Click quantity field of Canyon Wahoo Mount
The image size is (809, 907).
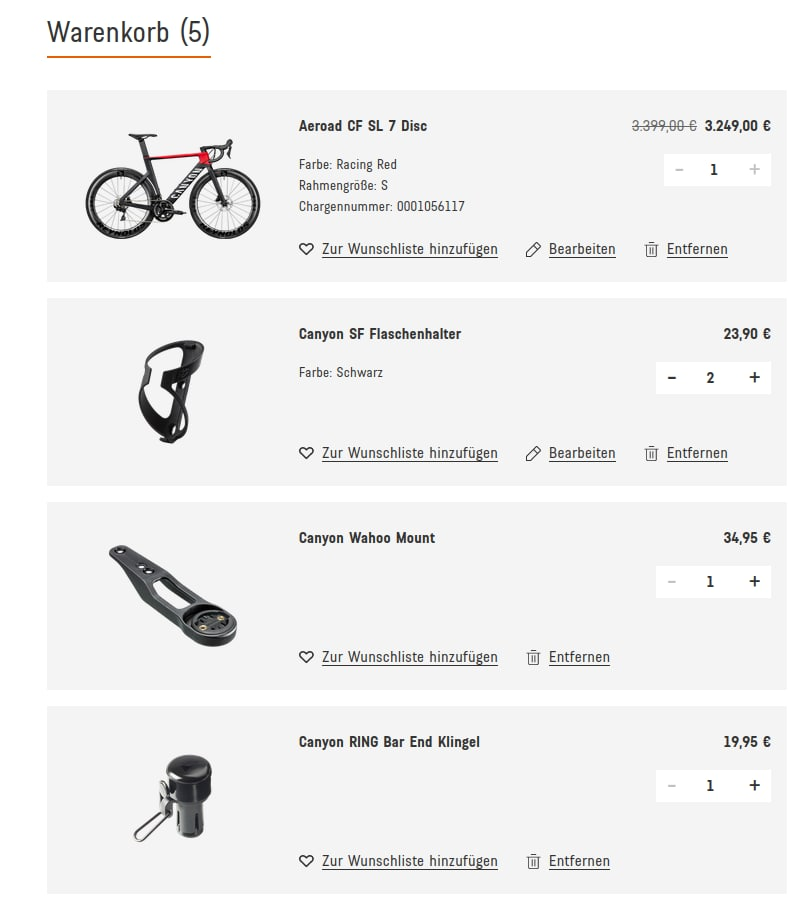coord(711,581)
